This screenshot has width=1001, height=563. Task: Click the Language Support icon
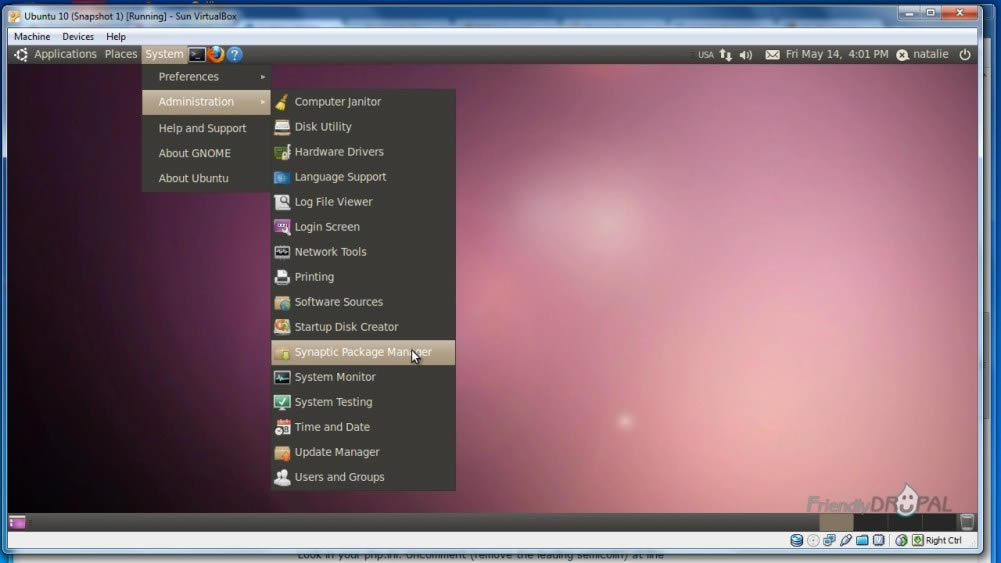[282, 177]
